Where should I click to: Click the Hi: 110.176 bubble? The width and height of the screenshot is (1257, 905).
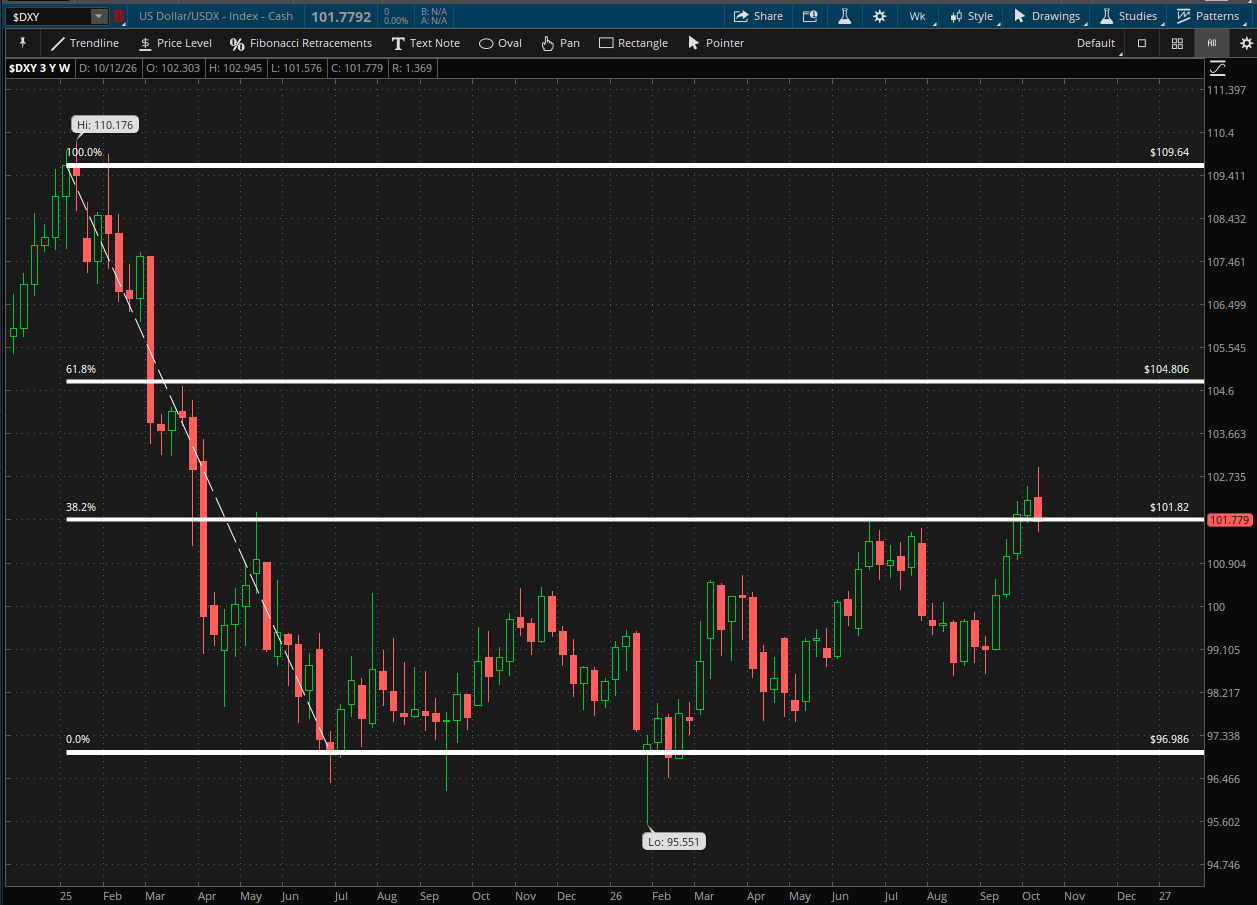coord(104,125)
